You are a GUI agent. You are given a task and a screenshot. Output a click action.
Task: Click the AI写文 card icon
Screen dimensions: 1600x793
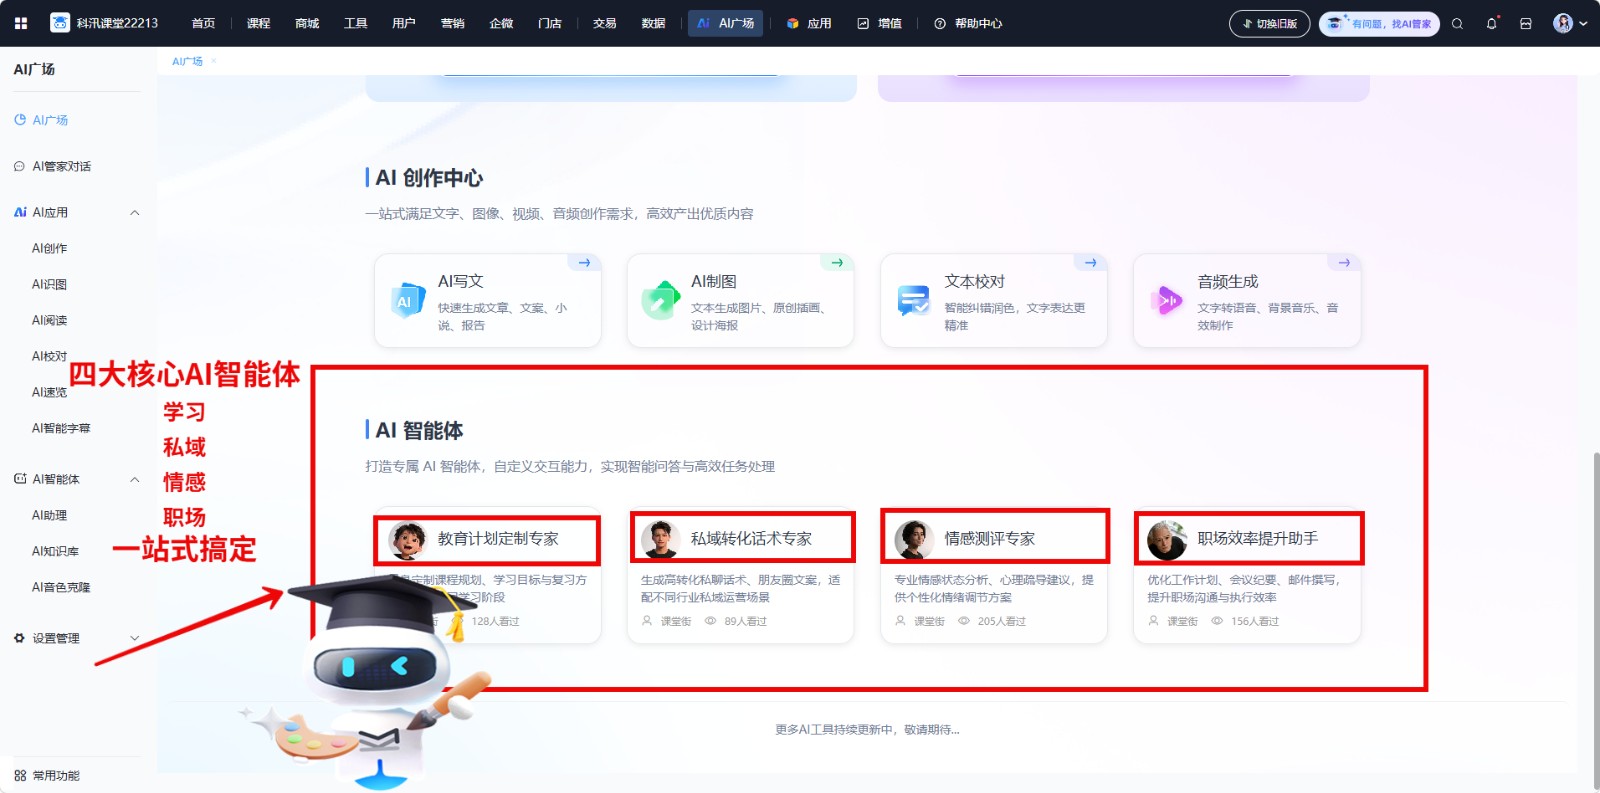[x=407, y=300]
